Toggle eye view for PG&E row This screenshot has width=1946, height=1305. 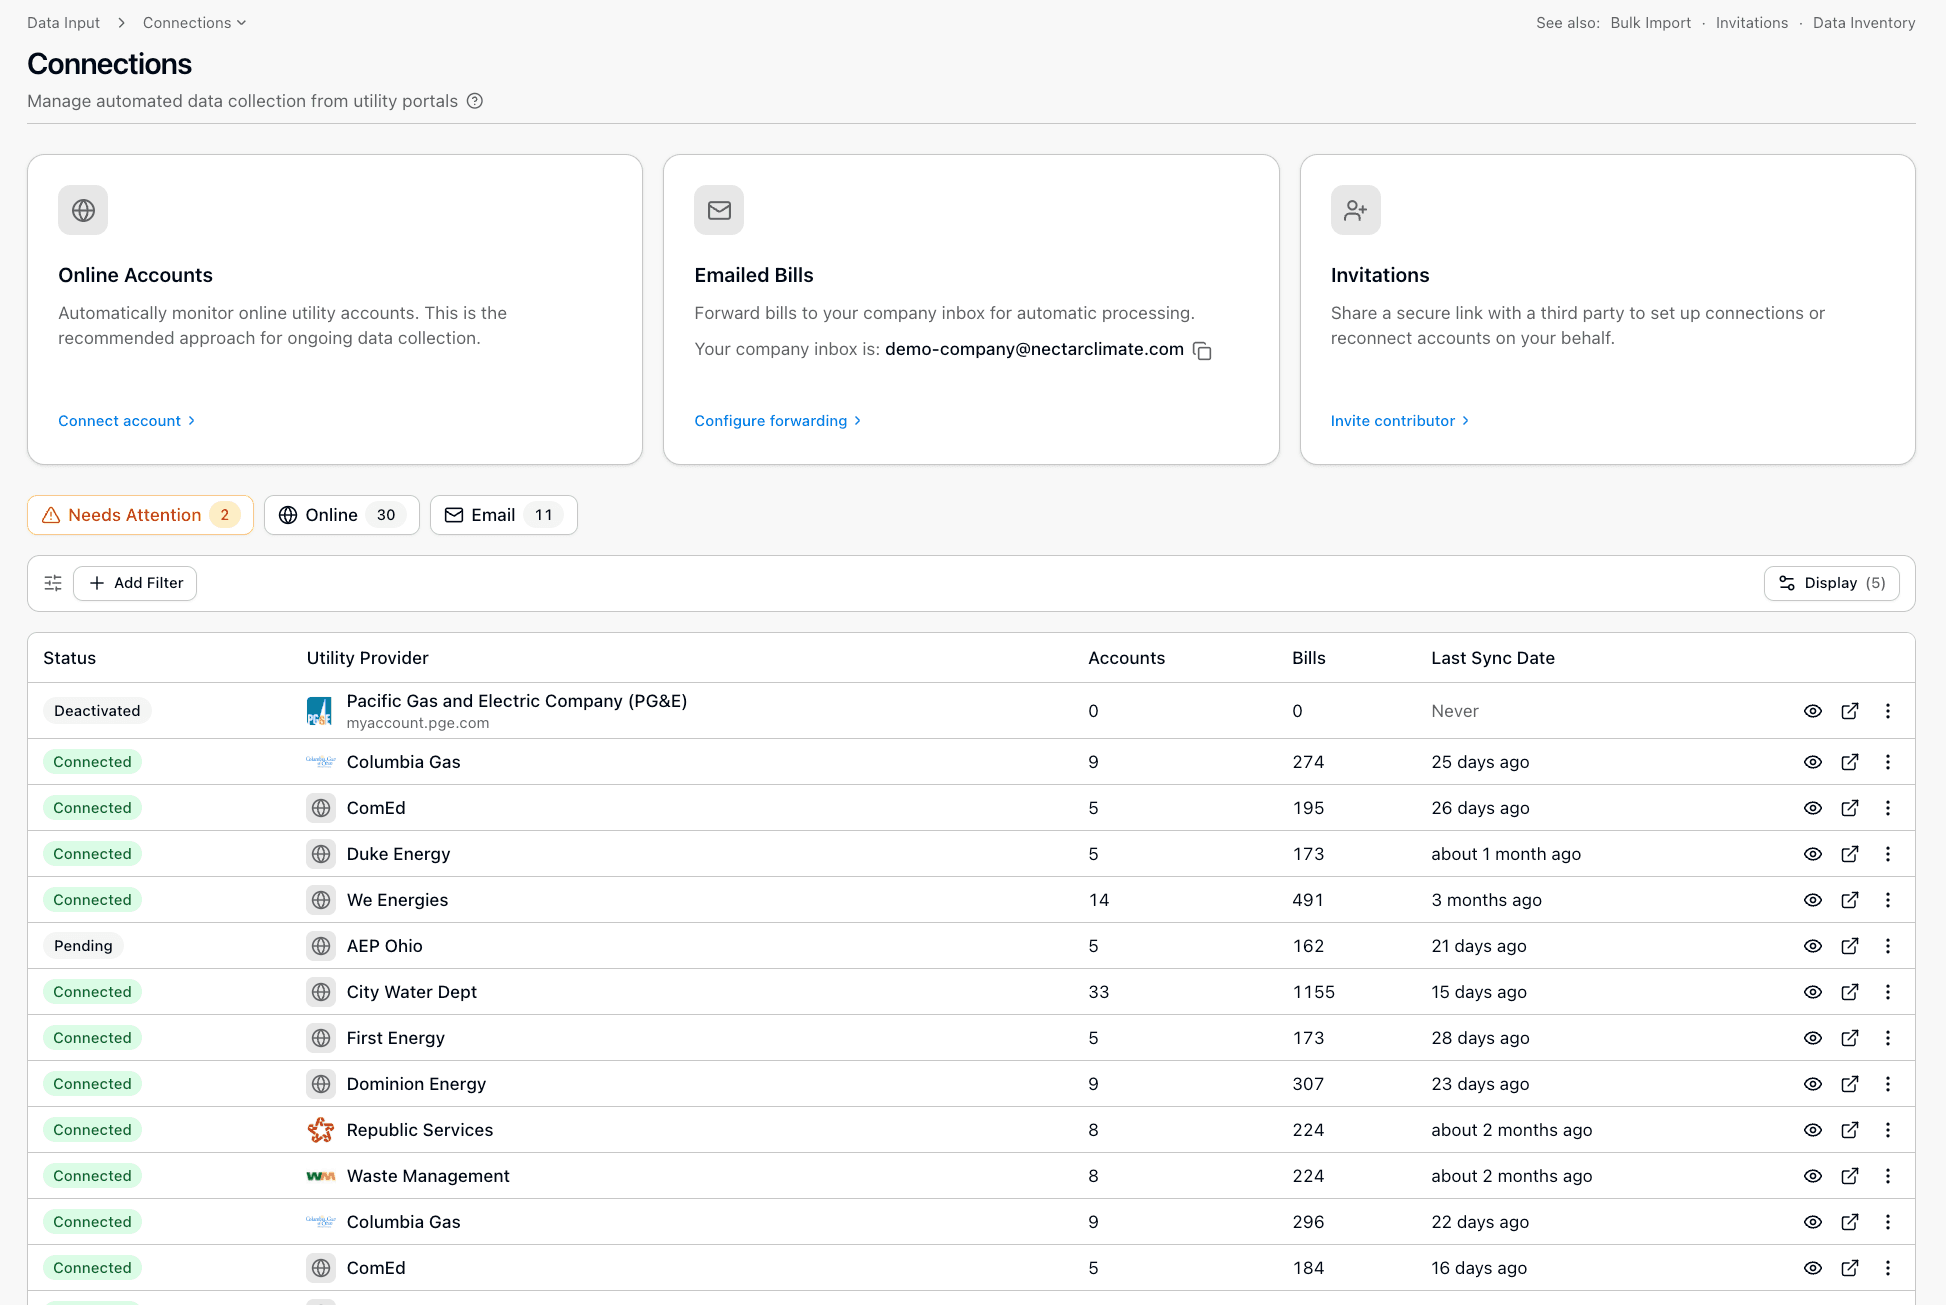click(1813, 711)
